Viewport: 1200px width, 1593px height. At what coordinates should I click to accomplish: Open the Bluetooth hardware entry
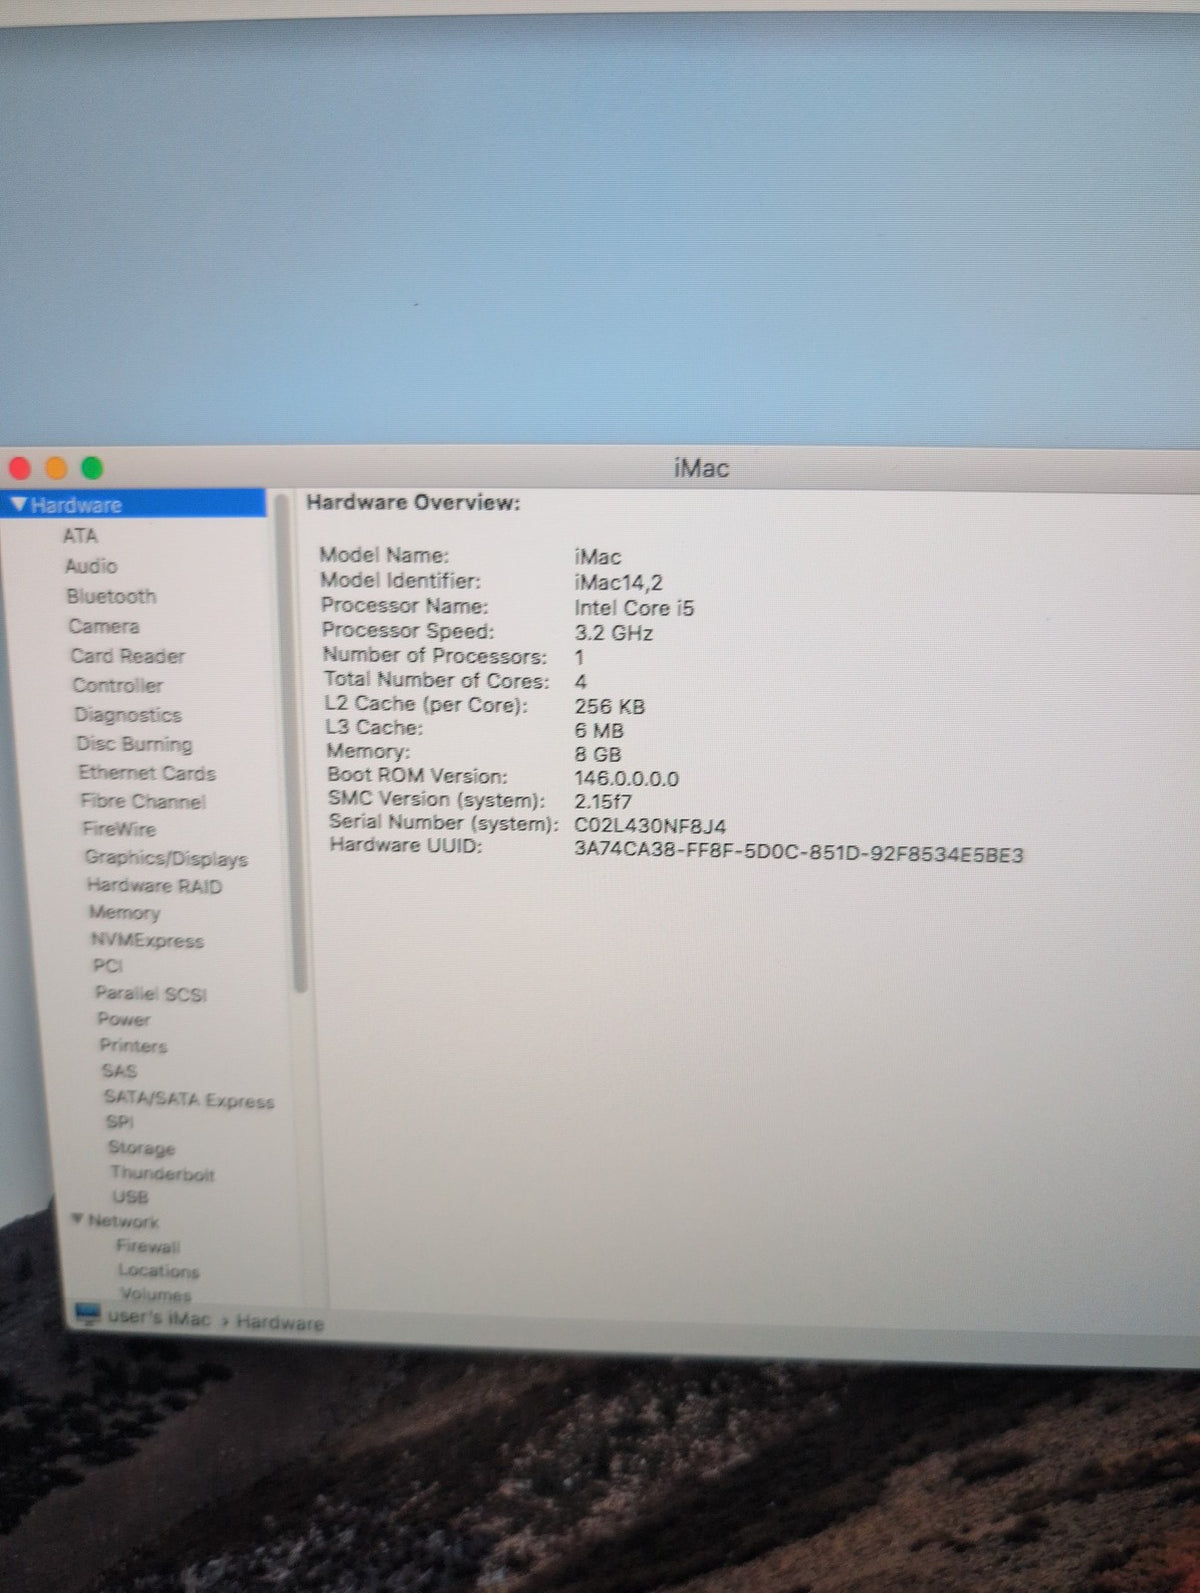[x=111, y=596]
